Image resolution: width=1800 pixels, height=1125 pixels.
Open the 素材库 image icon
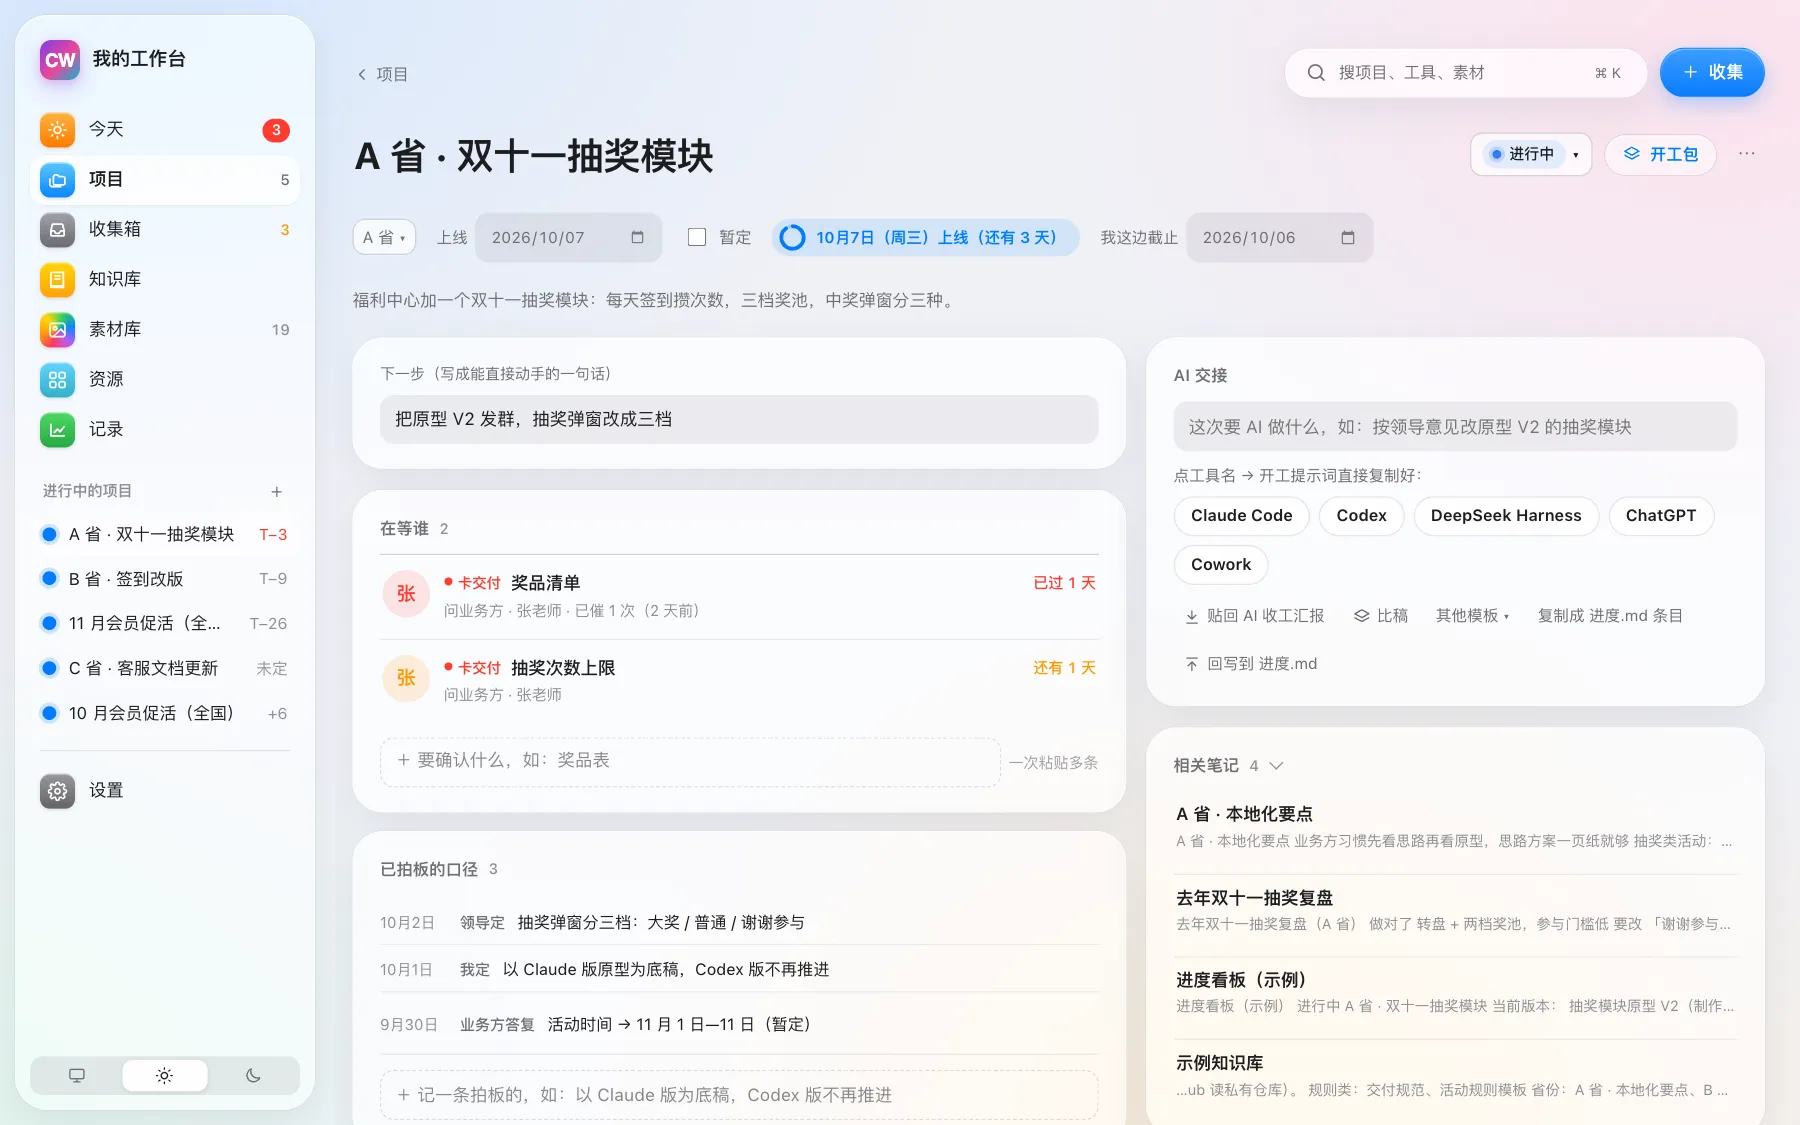click(x=57, y=329)
